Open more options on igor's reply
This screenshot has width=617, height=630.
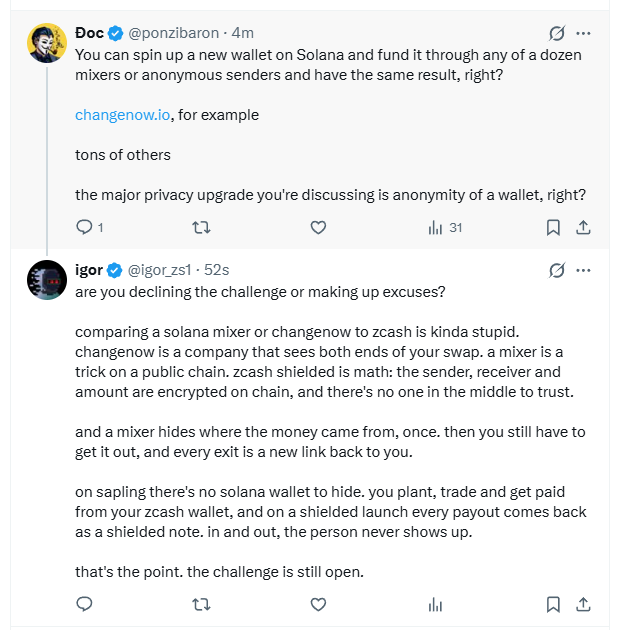583,270
